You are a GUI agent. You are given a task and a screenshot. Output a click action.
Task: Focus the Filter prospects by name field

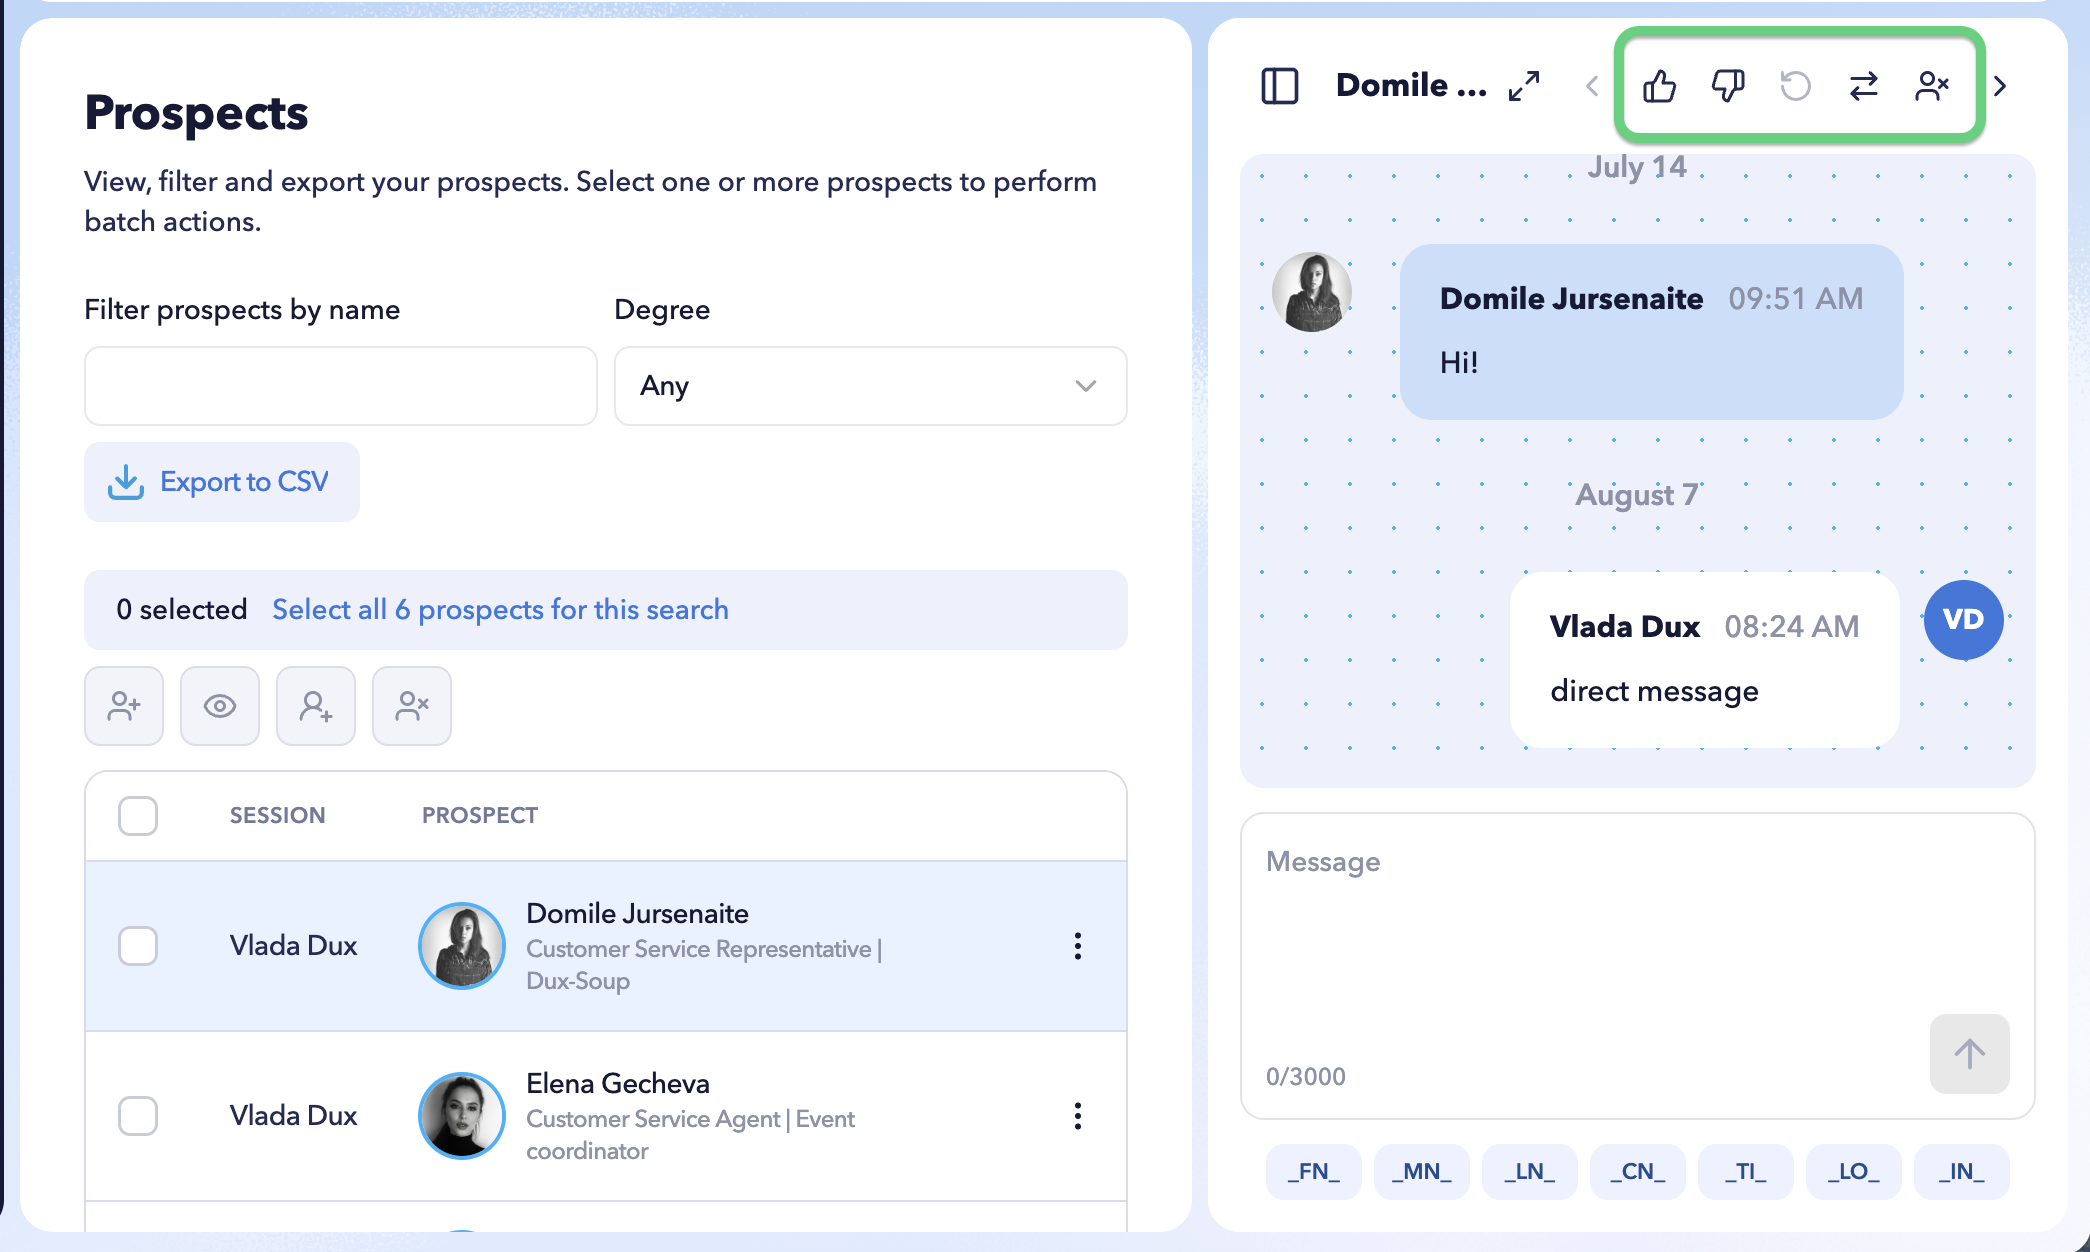click(341, 386)
